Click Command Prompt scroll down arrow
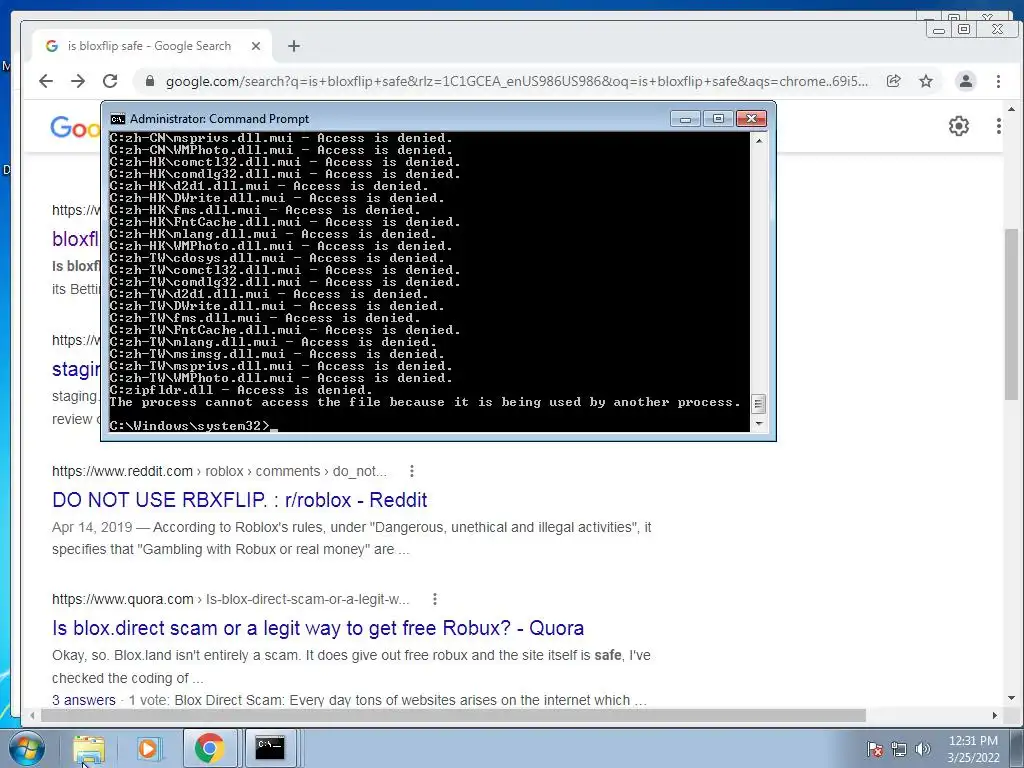 coord(759,424)
